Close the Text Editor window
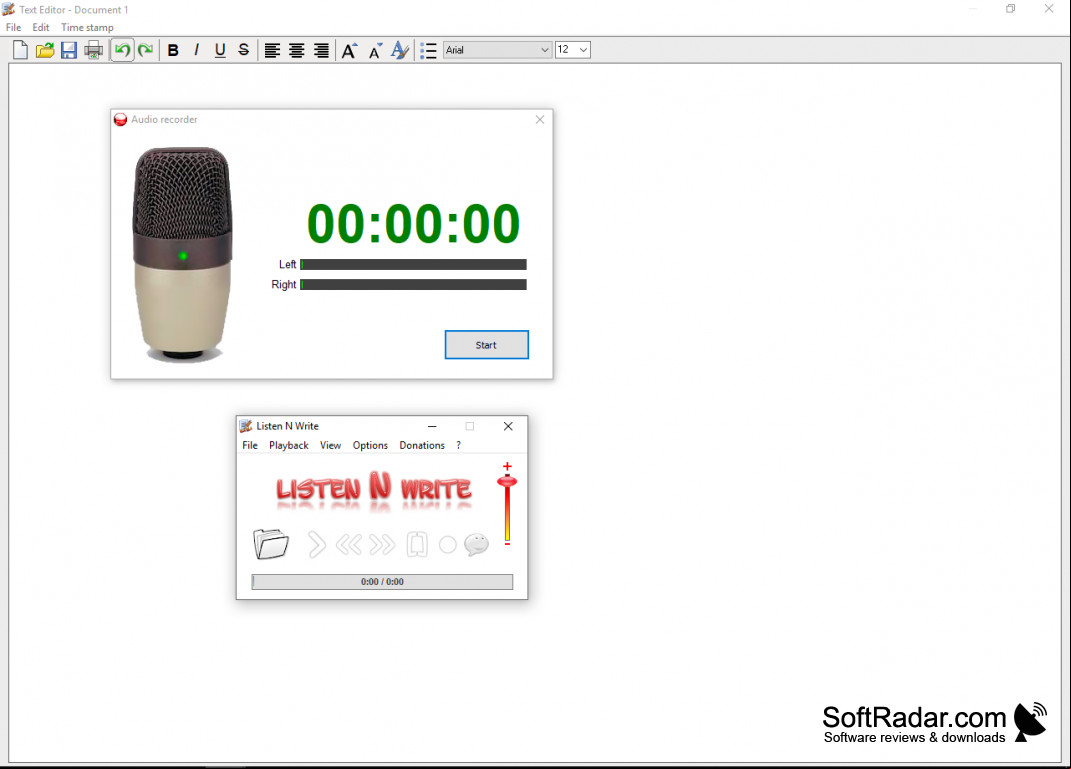1071x769 pixels. pyautogui.click(x=1049, y=9)
